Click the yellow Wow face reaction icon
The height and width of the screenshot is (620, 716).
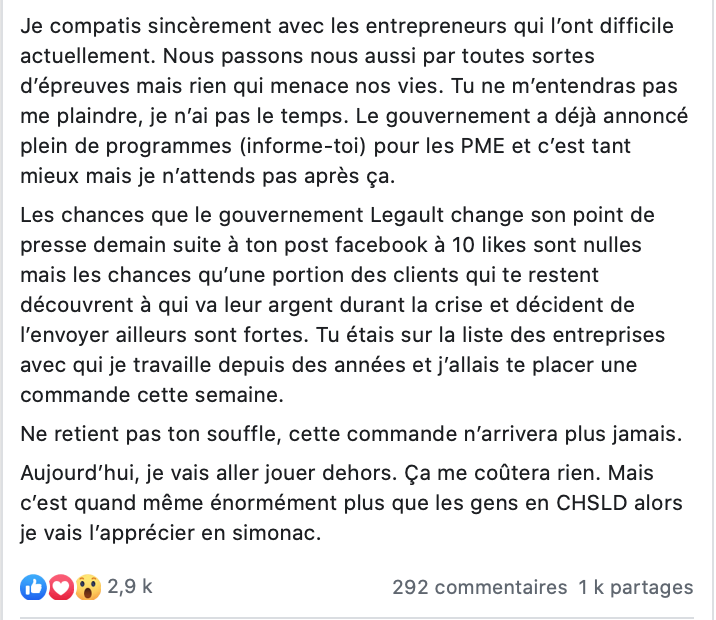click(88, 587)
